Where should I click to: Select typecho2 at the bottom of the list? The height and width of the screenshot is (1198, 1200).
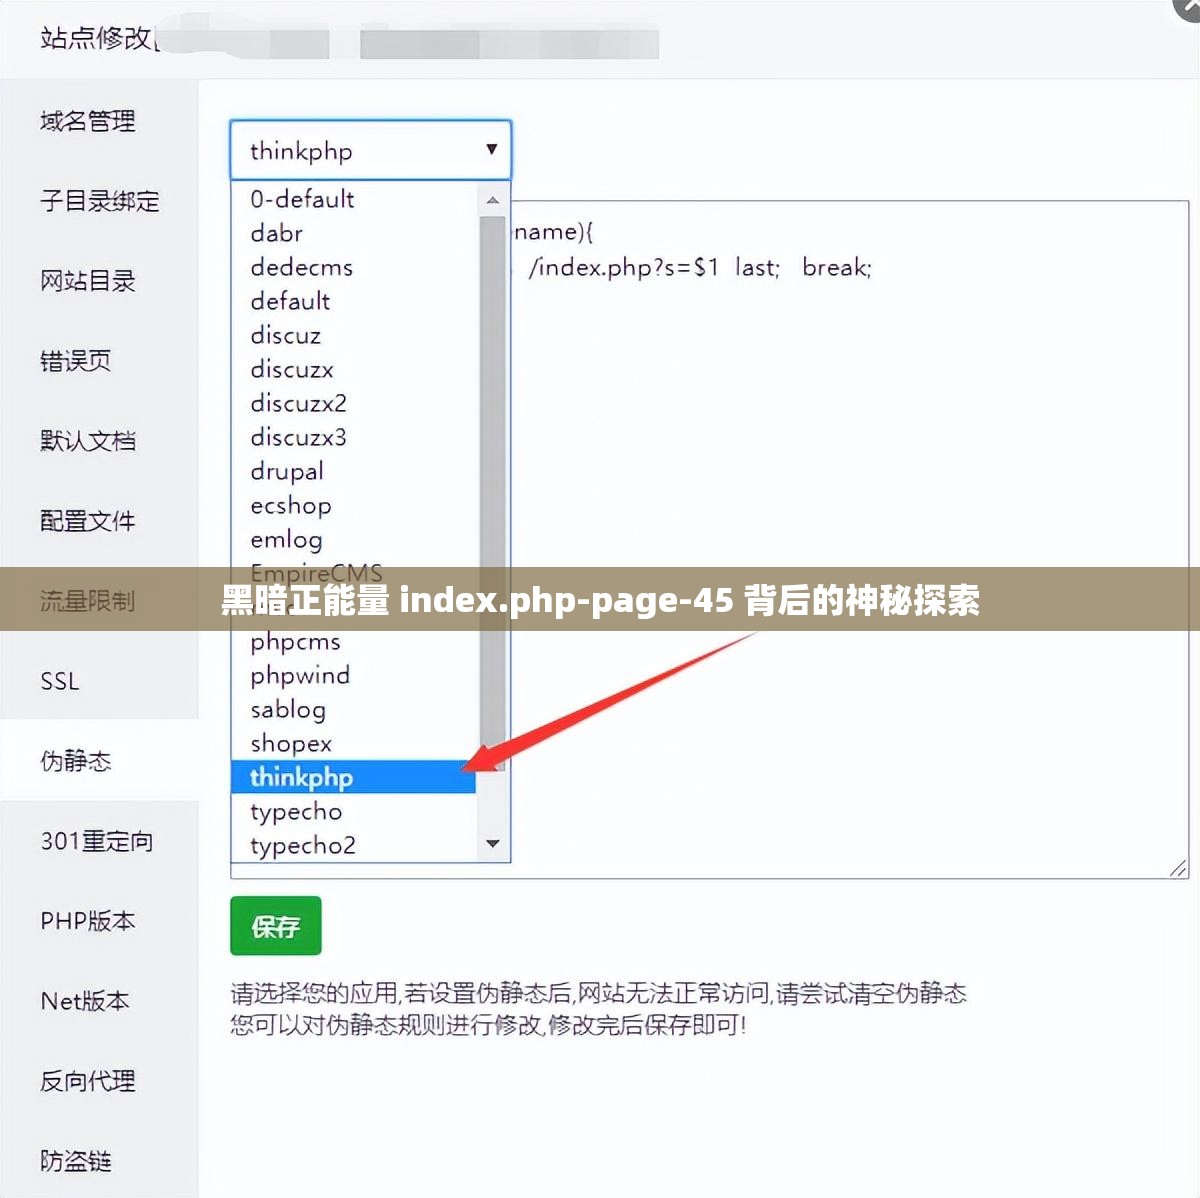pyautogui.click(x=302, y=845)
